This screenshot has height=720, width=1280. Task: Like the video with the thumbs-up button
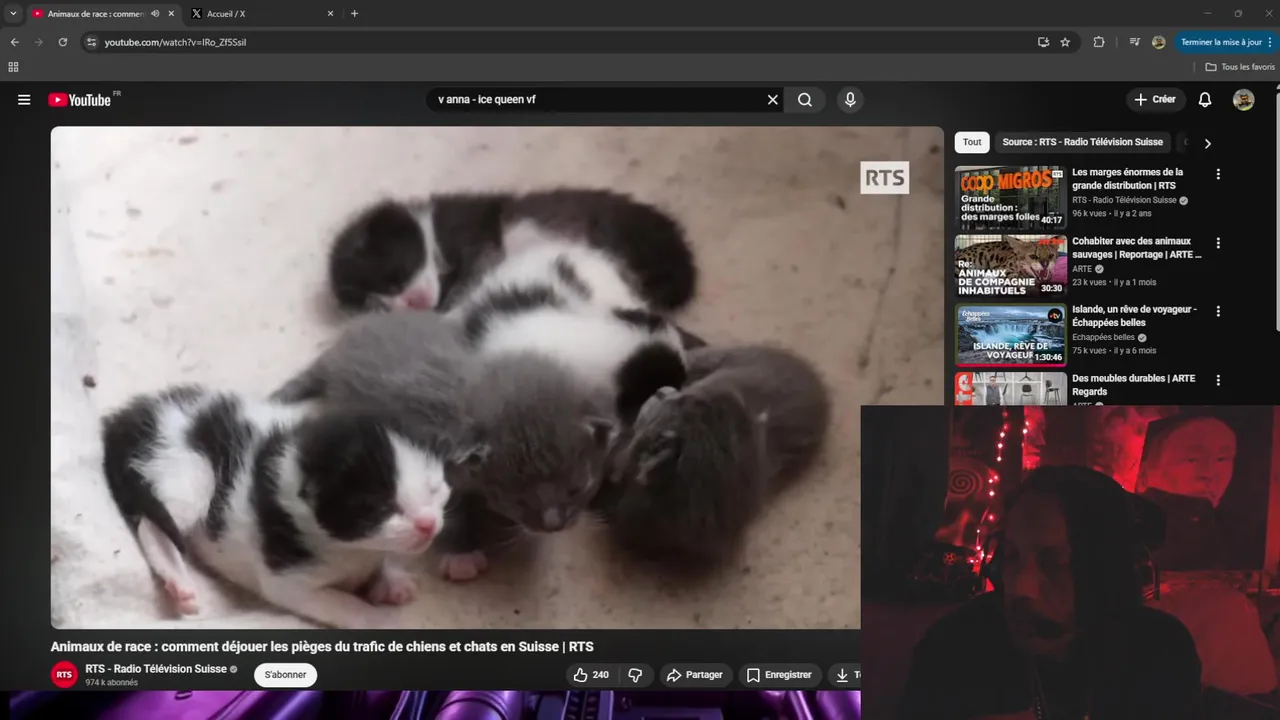[591, 675]
